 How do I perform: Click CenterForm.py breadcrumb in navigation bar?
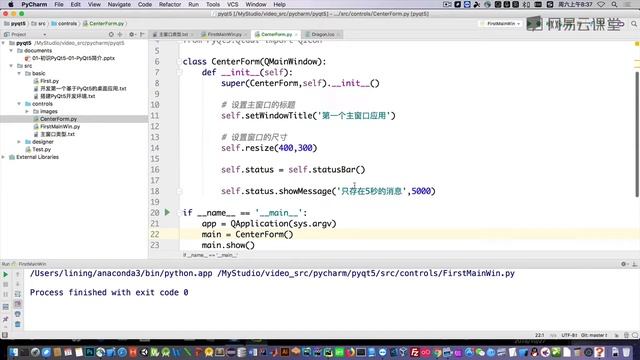[x=103, y=24]
